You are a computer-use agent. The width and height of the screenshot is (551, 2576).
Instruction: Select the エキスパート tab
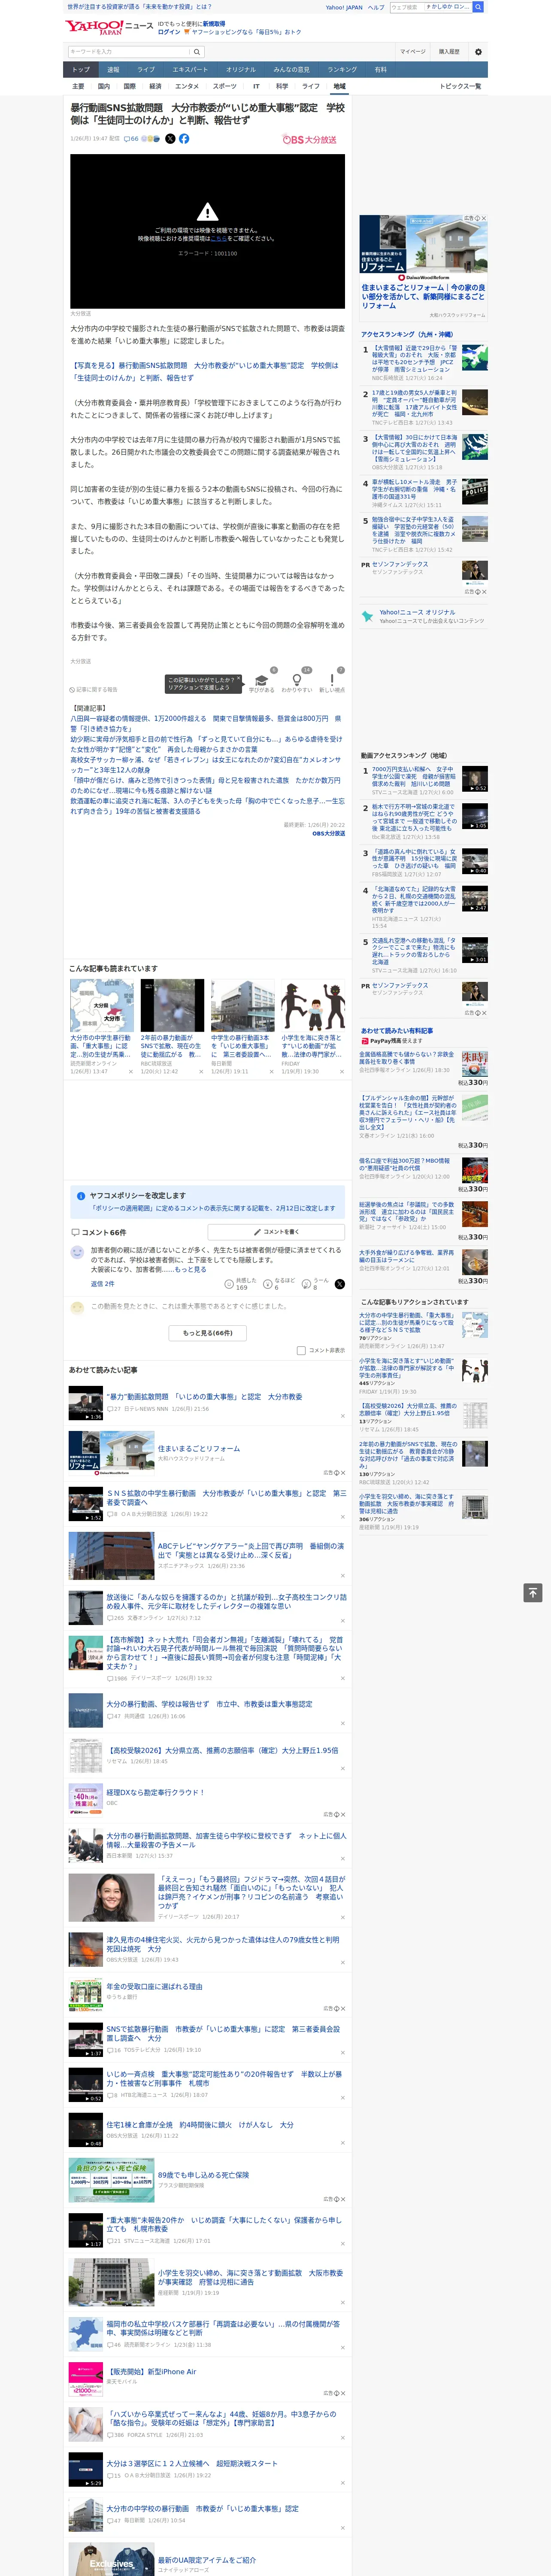190,70
